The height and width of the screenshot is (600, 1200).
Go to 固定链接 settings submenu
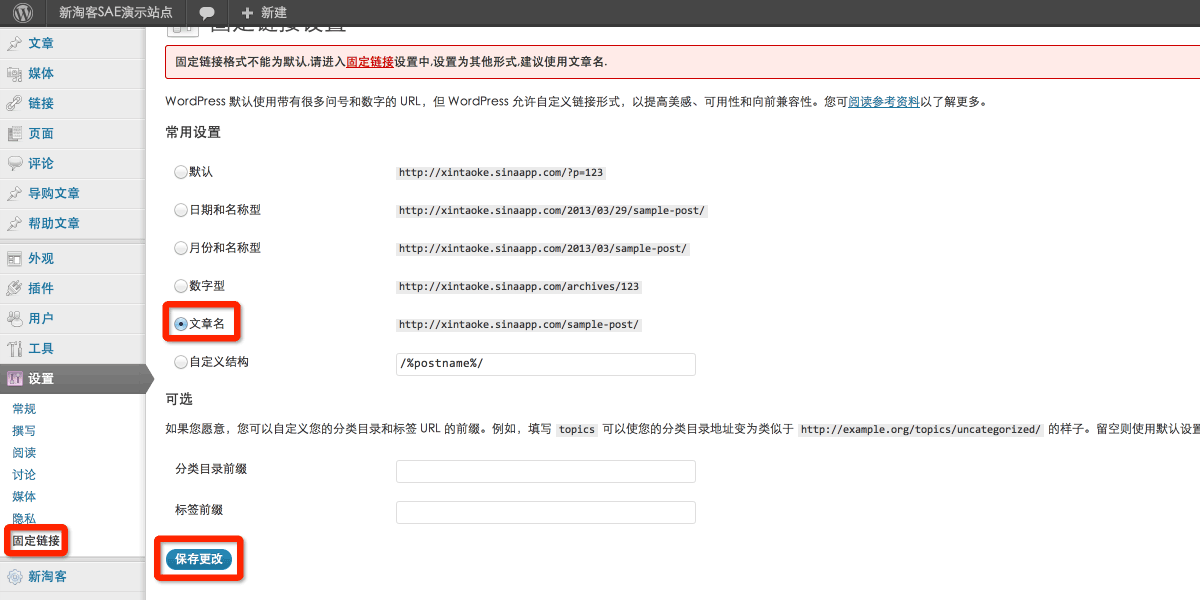tap(36, 541)
